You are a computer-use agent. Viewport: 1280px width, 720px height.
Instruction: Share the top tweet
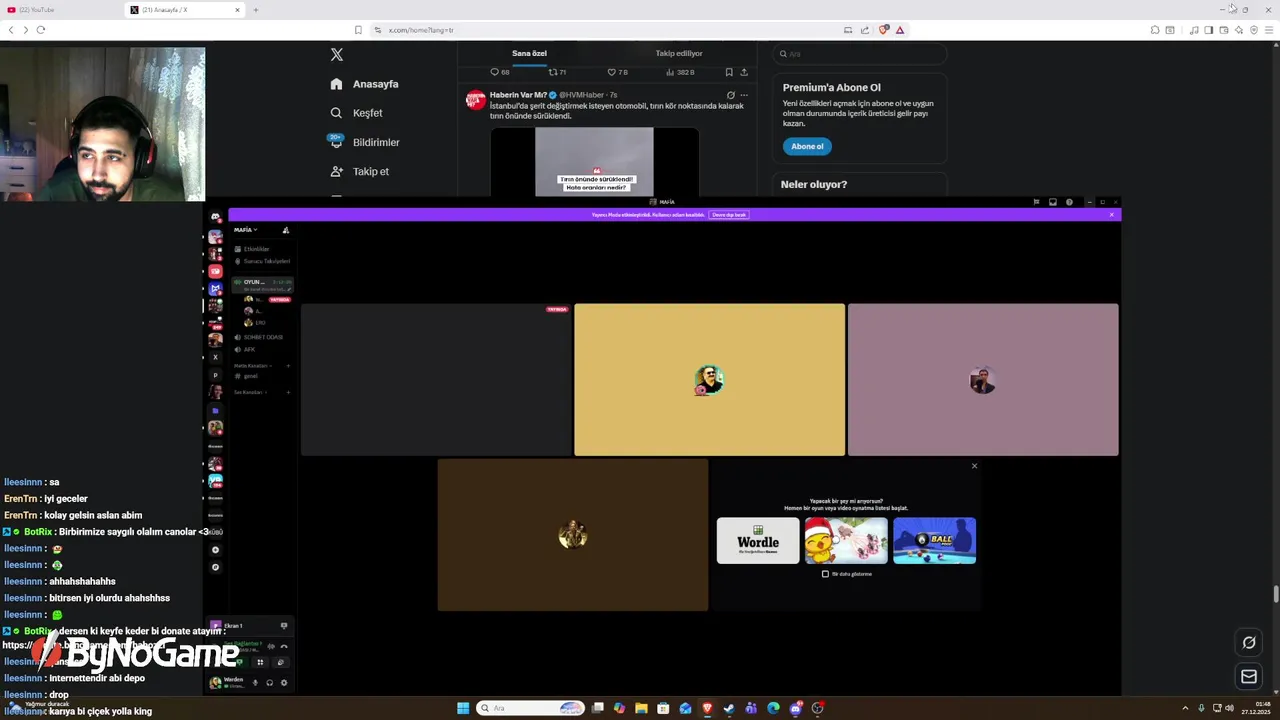[x=744, y=72]
